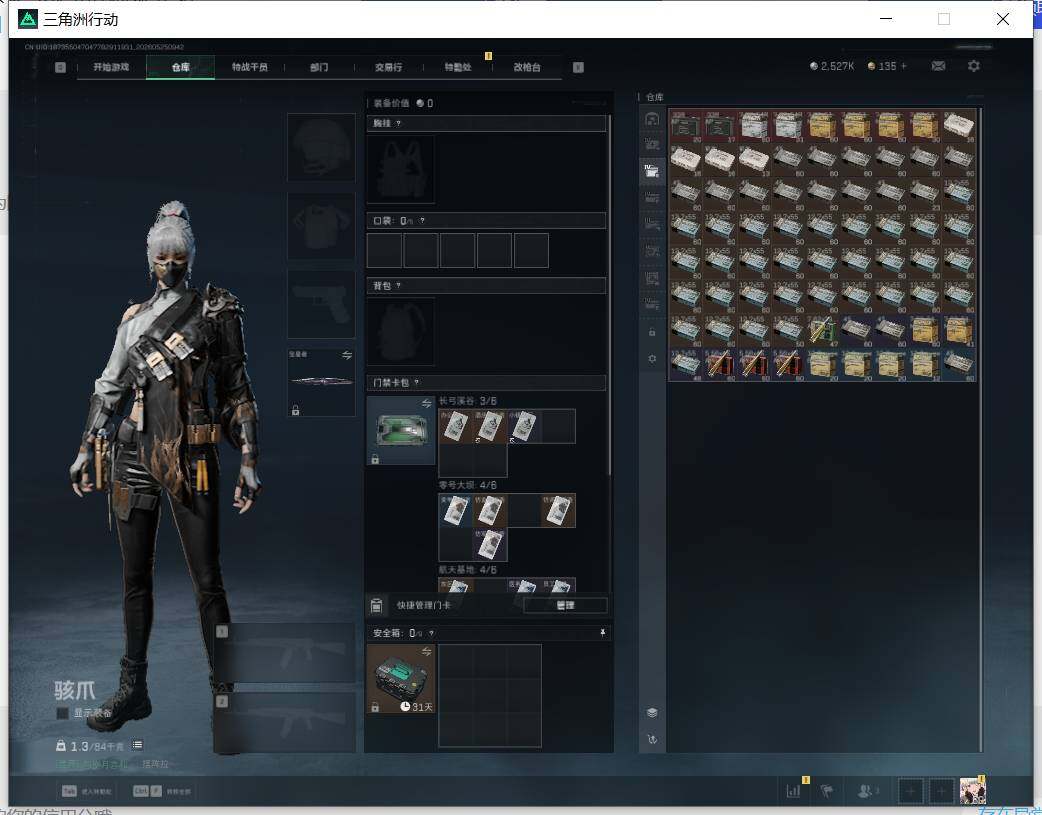Open the main warehouse category icon
The height and width of the screenshot is (815, 1042).
652,119
